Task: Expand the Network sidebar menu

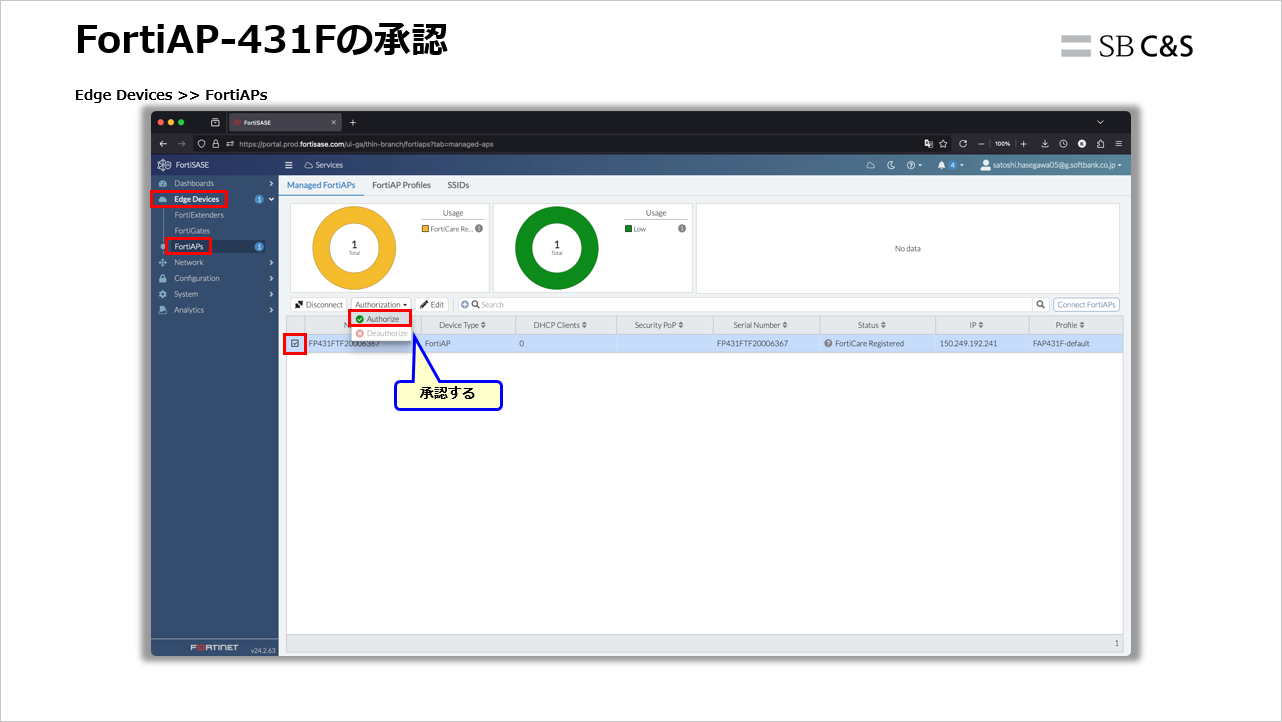Action: pyautogui.click(x=215, y=262)
